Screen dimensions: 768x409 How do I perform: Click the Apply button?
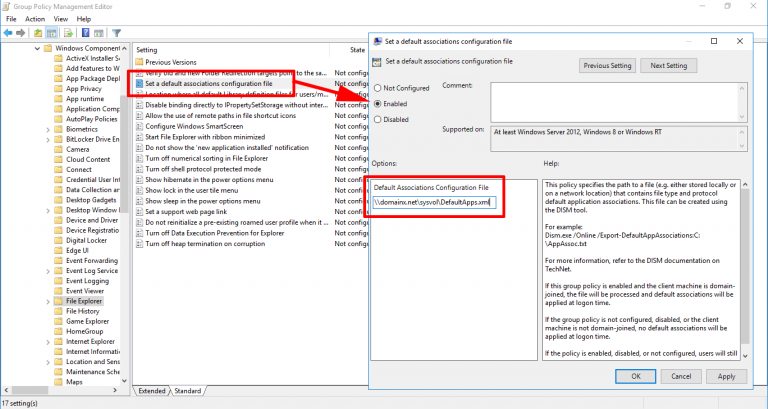tap(726, 376)
